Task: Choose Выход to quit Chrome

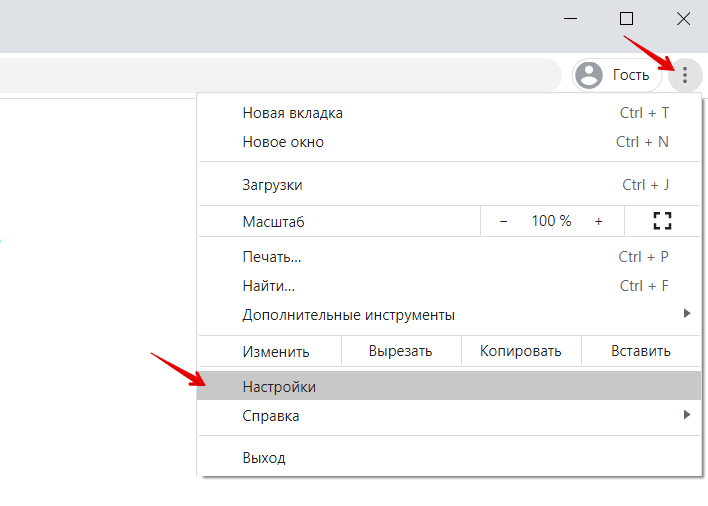Action: pos(263,458)
